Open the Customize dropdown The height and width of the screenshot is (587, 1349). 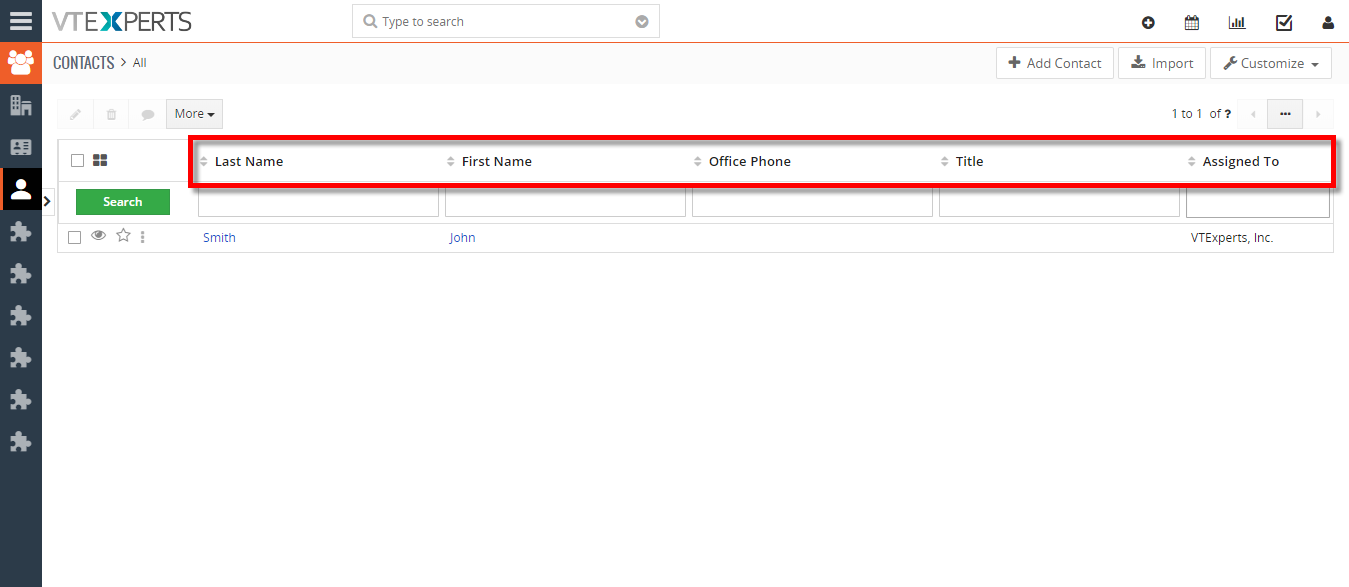point(1271,63)
